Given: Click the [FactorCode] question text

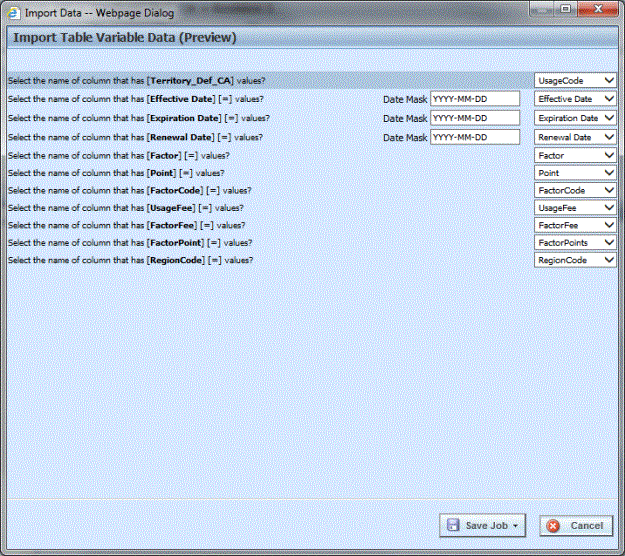Looking at the screenshot, I should pyautogui.click(x=130, y=191).
